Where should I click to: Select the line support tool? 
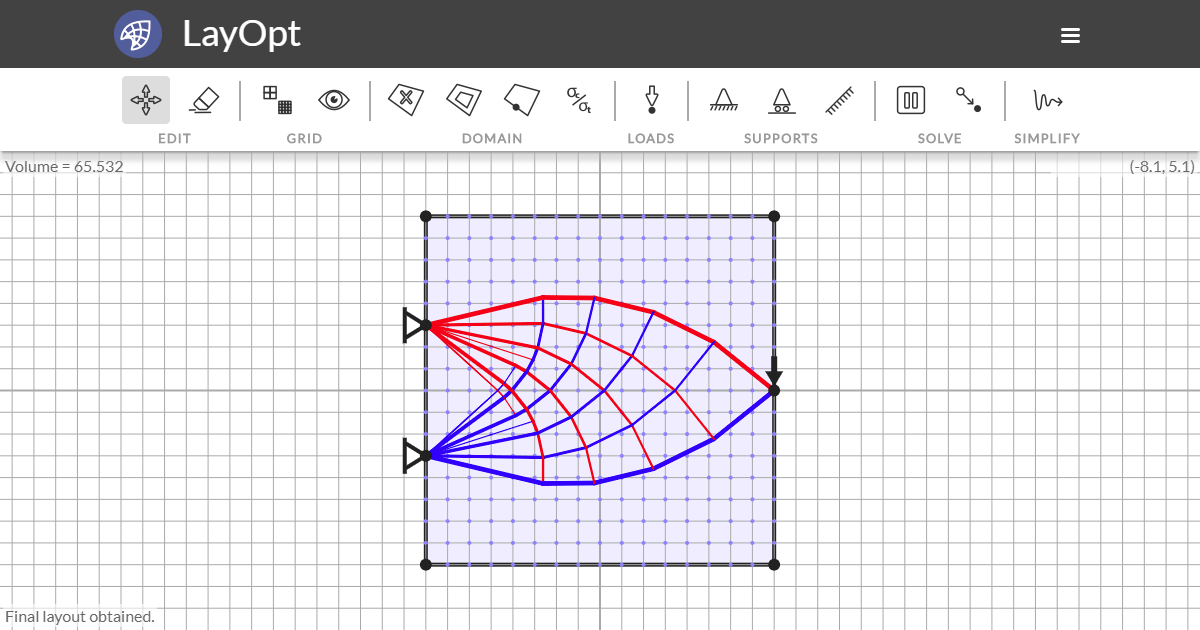(839, 100)
